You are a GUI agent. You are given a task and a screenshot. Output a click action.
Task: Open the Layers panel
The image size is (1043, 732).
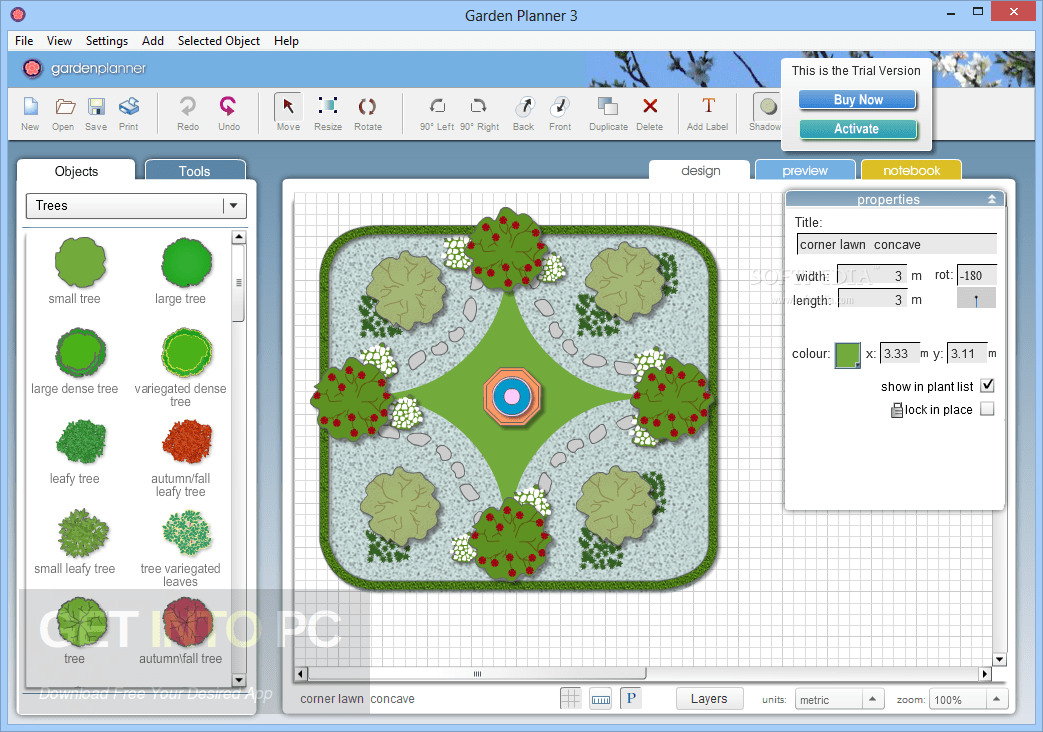coord(709,697)
